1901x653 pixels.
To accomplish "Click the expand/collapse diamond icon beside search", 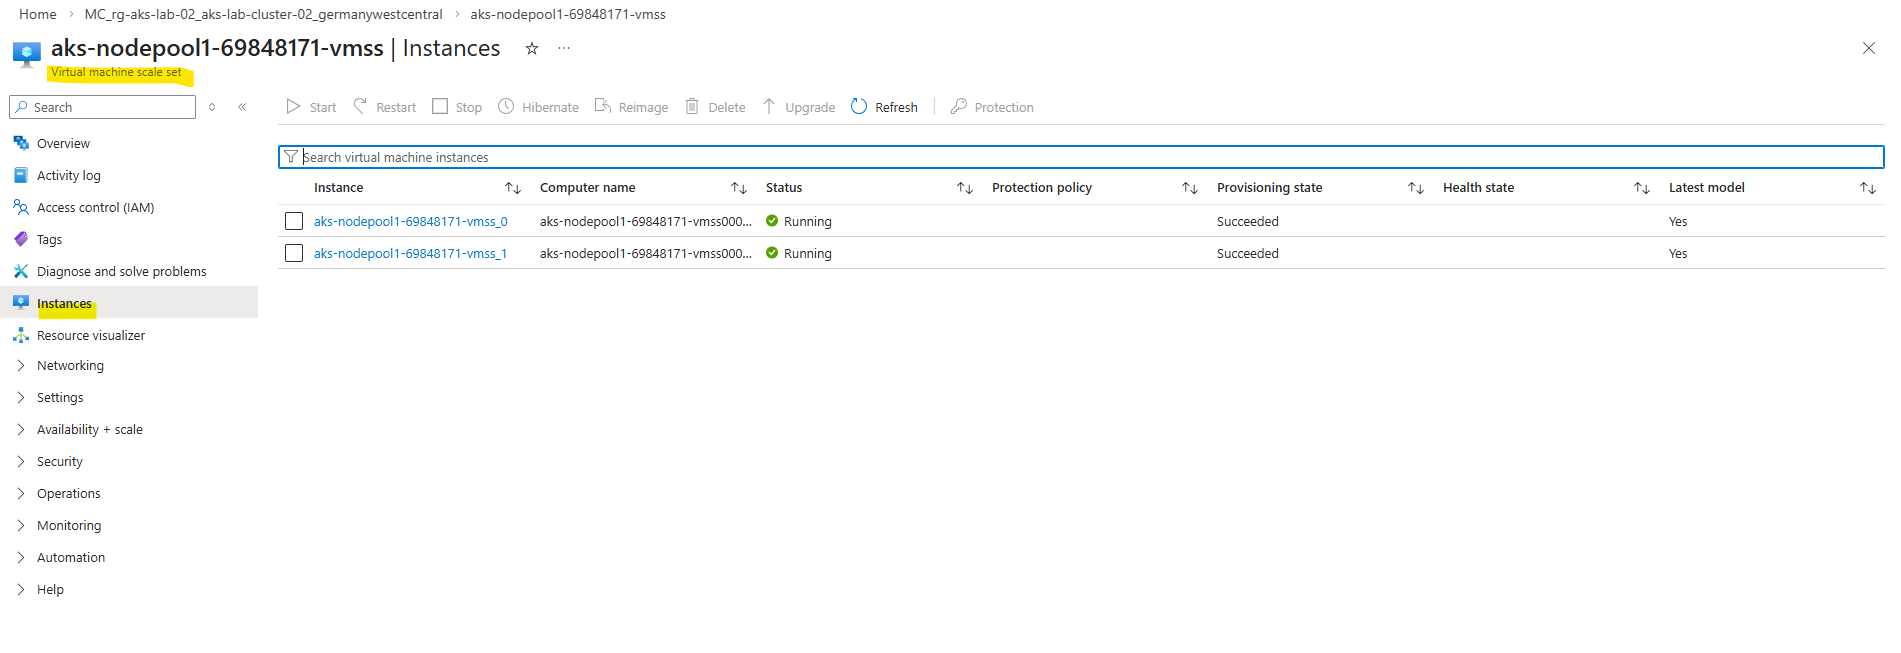I will [212, 107].
